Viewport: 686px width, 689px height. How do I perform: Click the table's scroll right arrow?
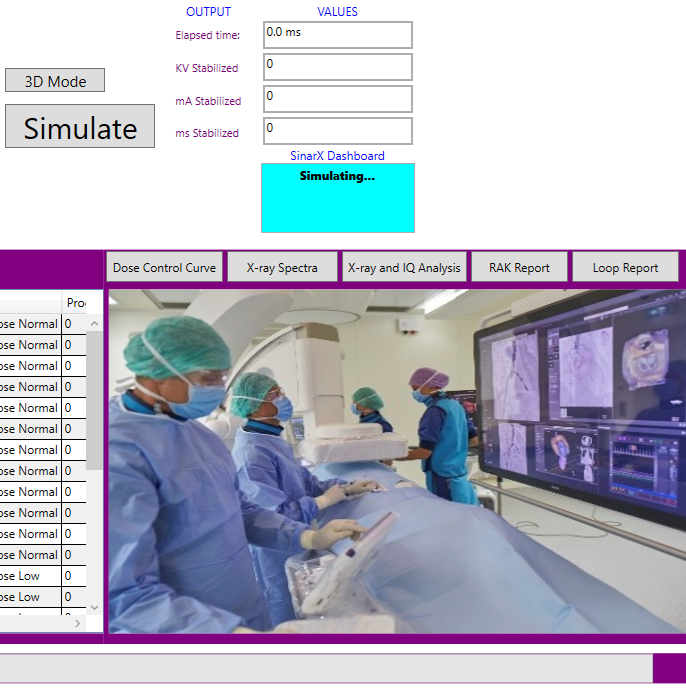pos(78,623)
